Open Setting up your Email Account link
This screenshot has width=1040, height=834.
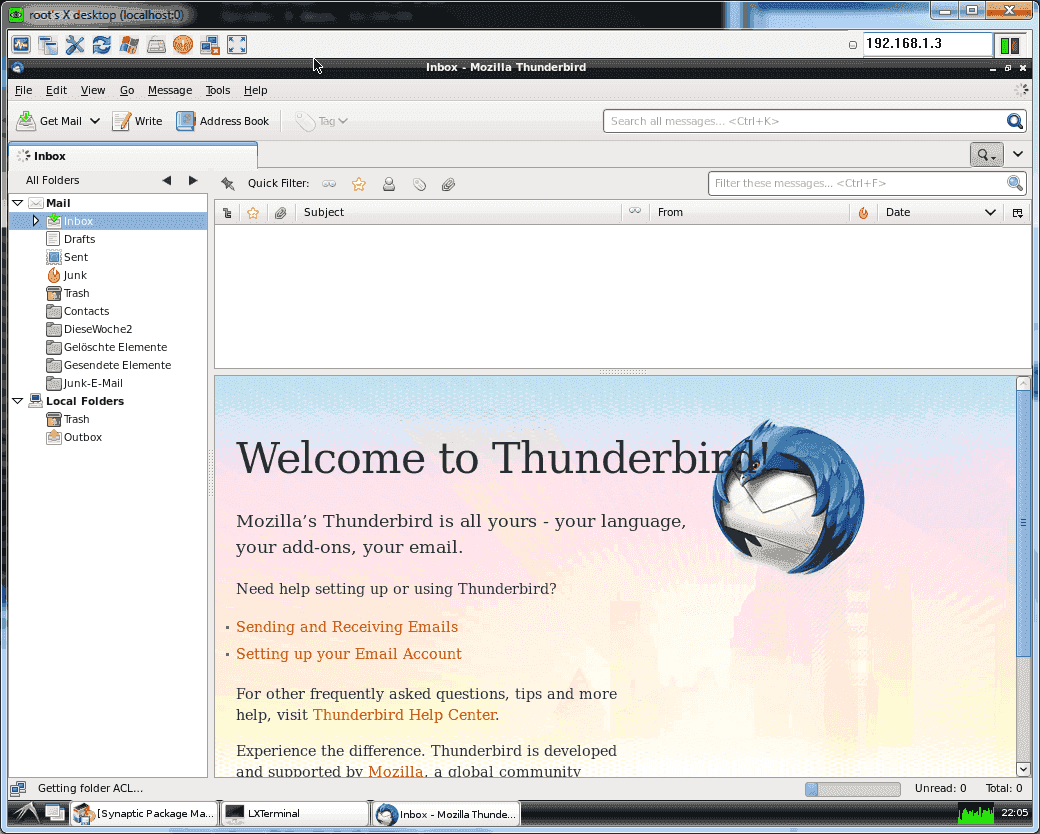pyautogui.click(x=349, y=654)
